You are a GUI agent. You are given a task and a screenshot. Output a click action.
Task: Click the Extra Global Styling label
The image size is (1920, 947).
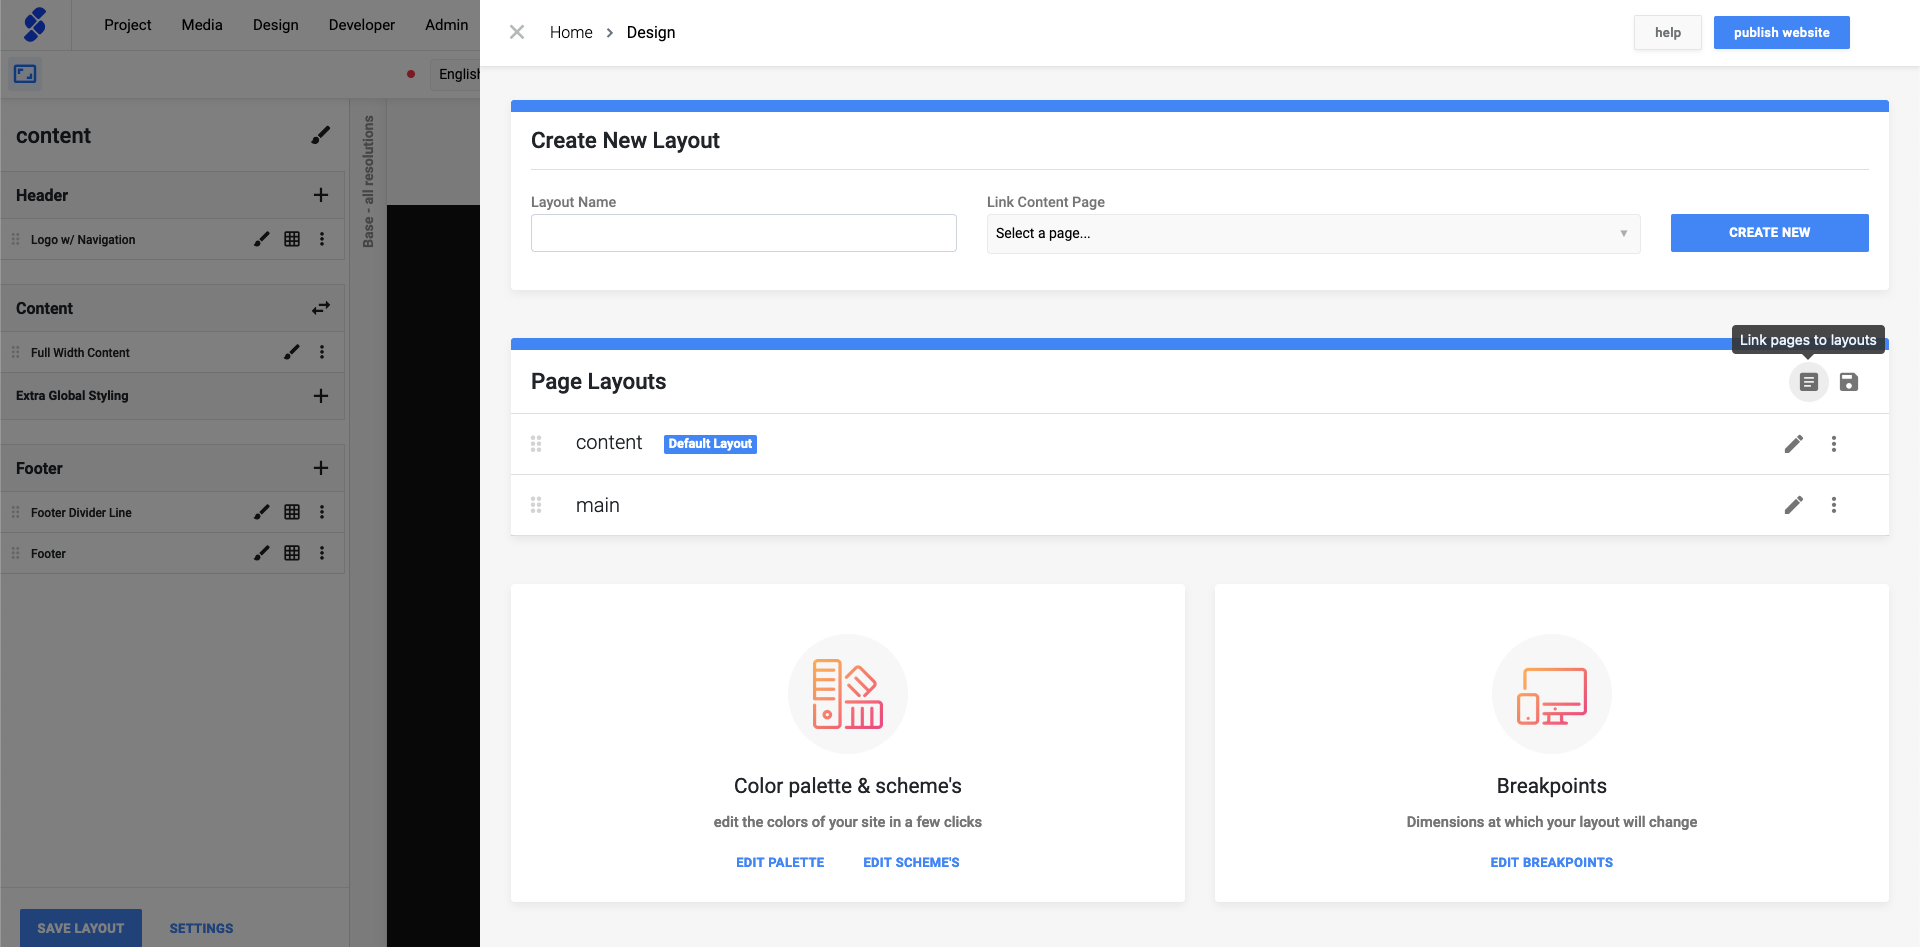[x=72, y=396]
